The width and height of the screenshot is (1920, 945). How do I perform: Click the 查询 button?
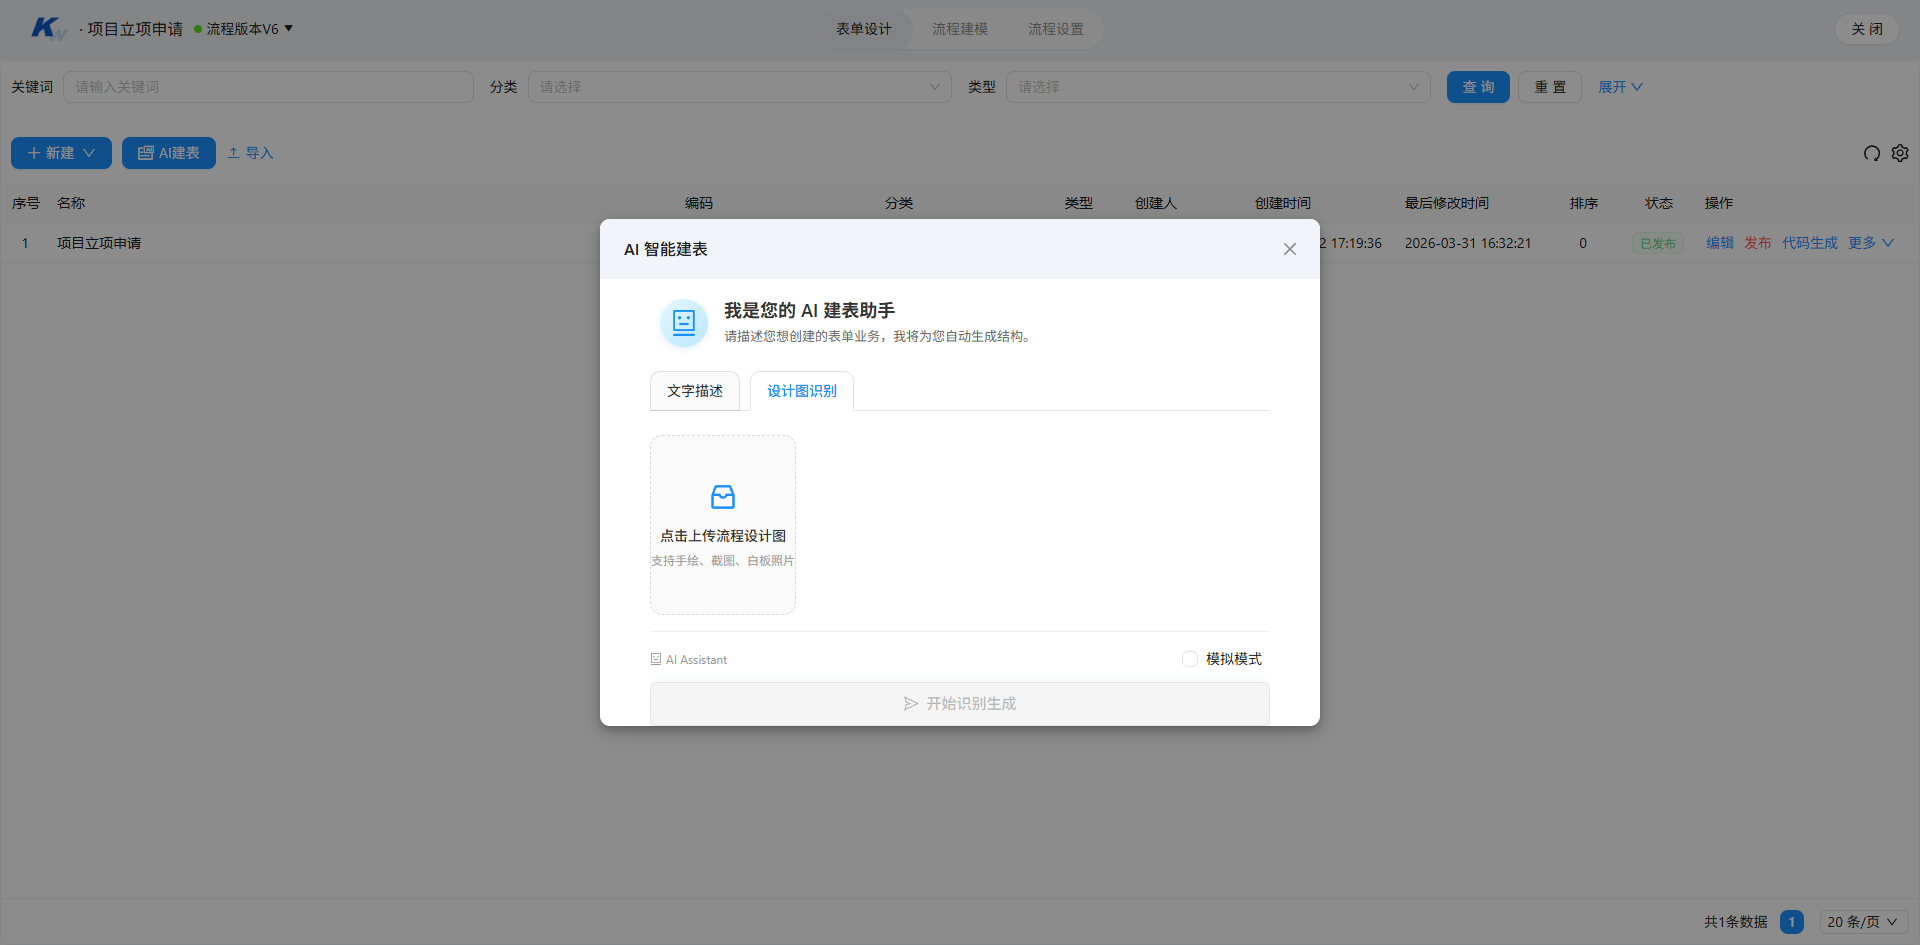coord(1478,87)
